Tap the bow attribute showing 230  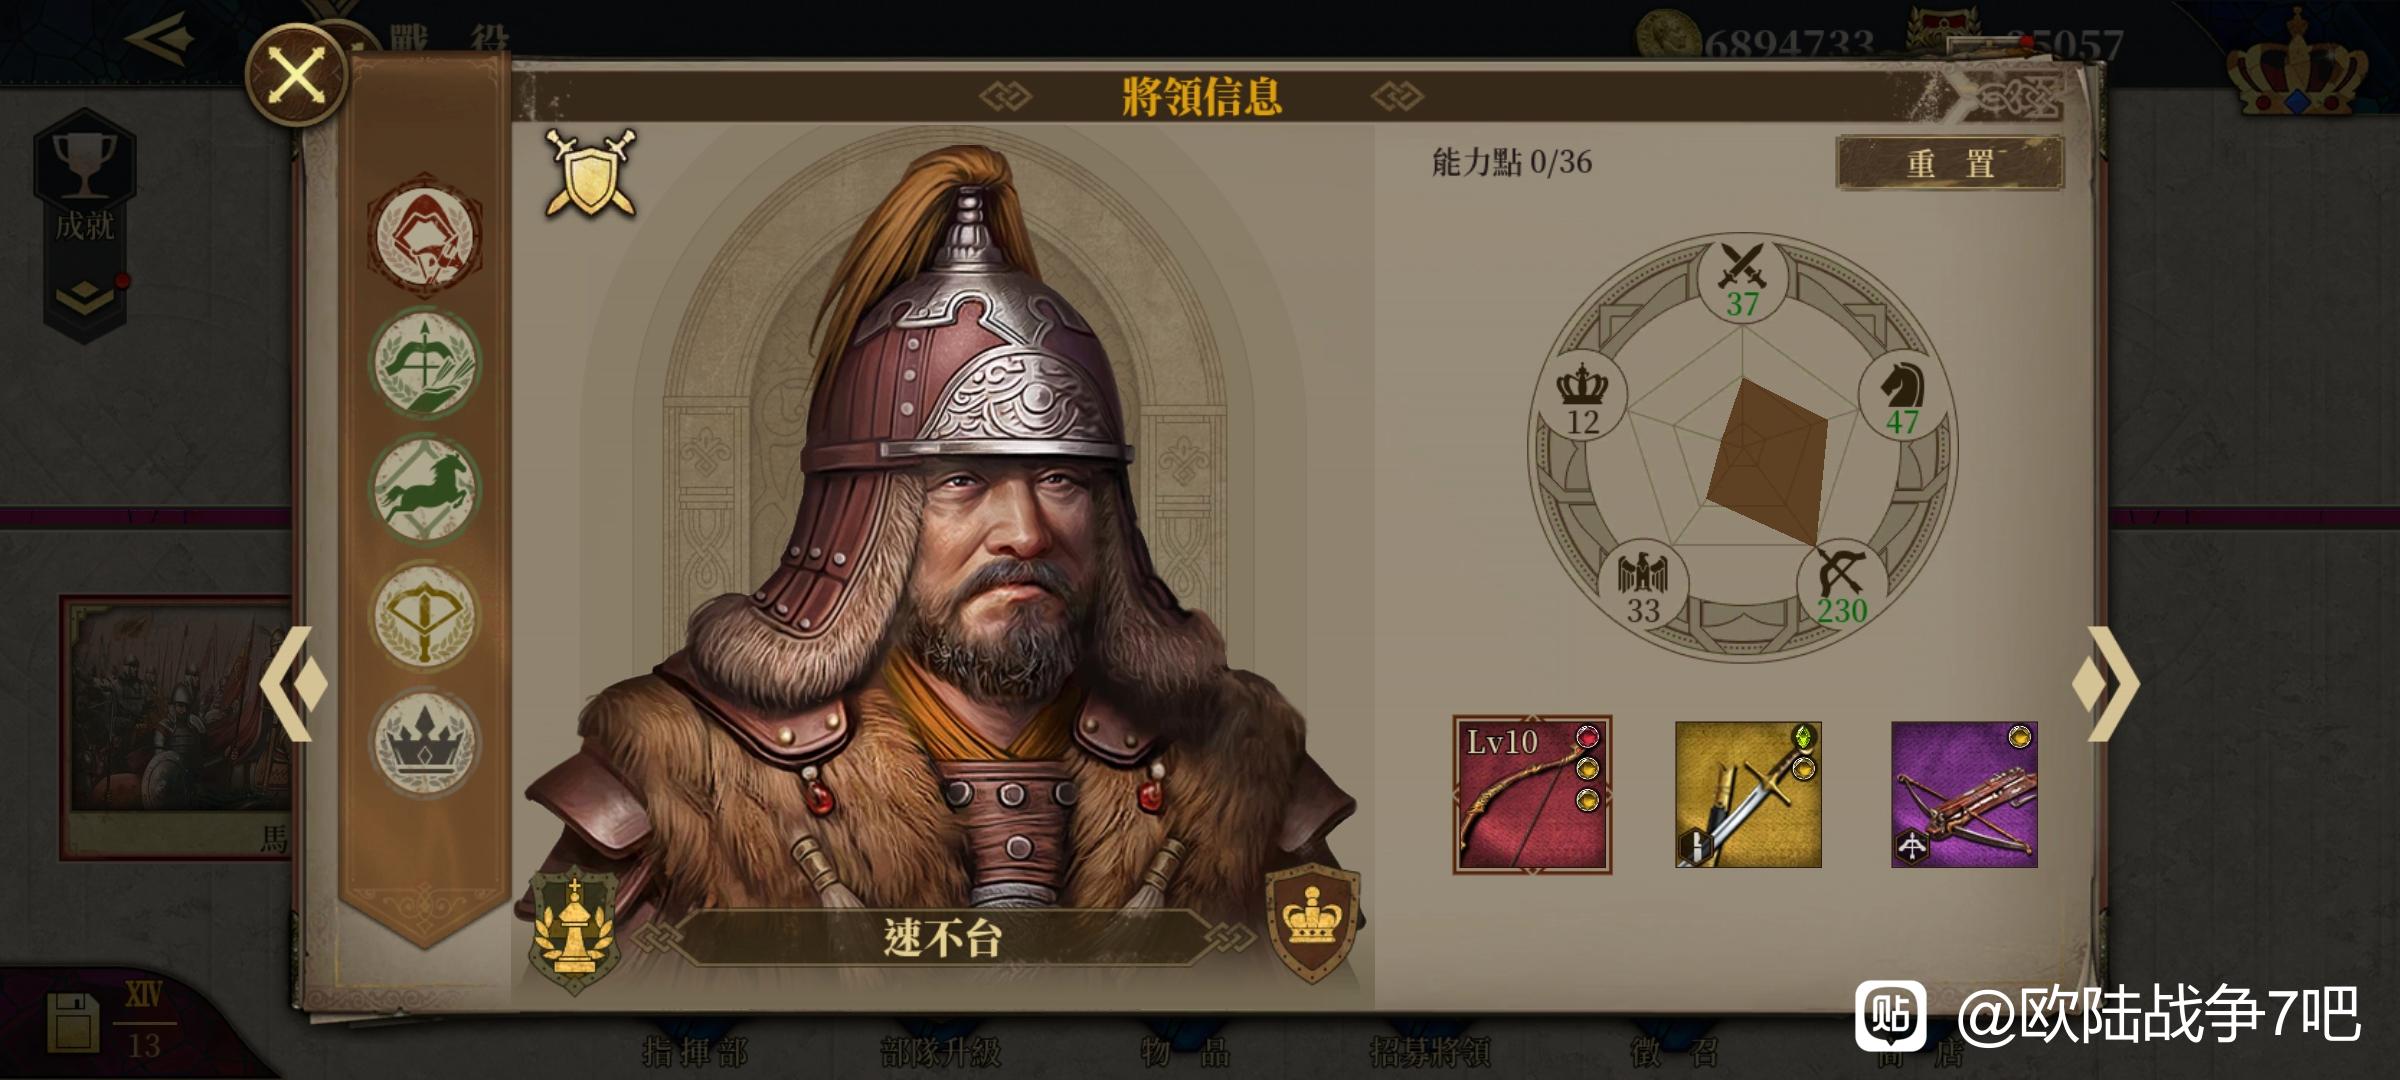click(x=1842, y=585)
